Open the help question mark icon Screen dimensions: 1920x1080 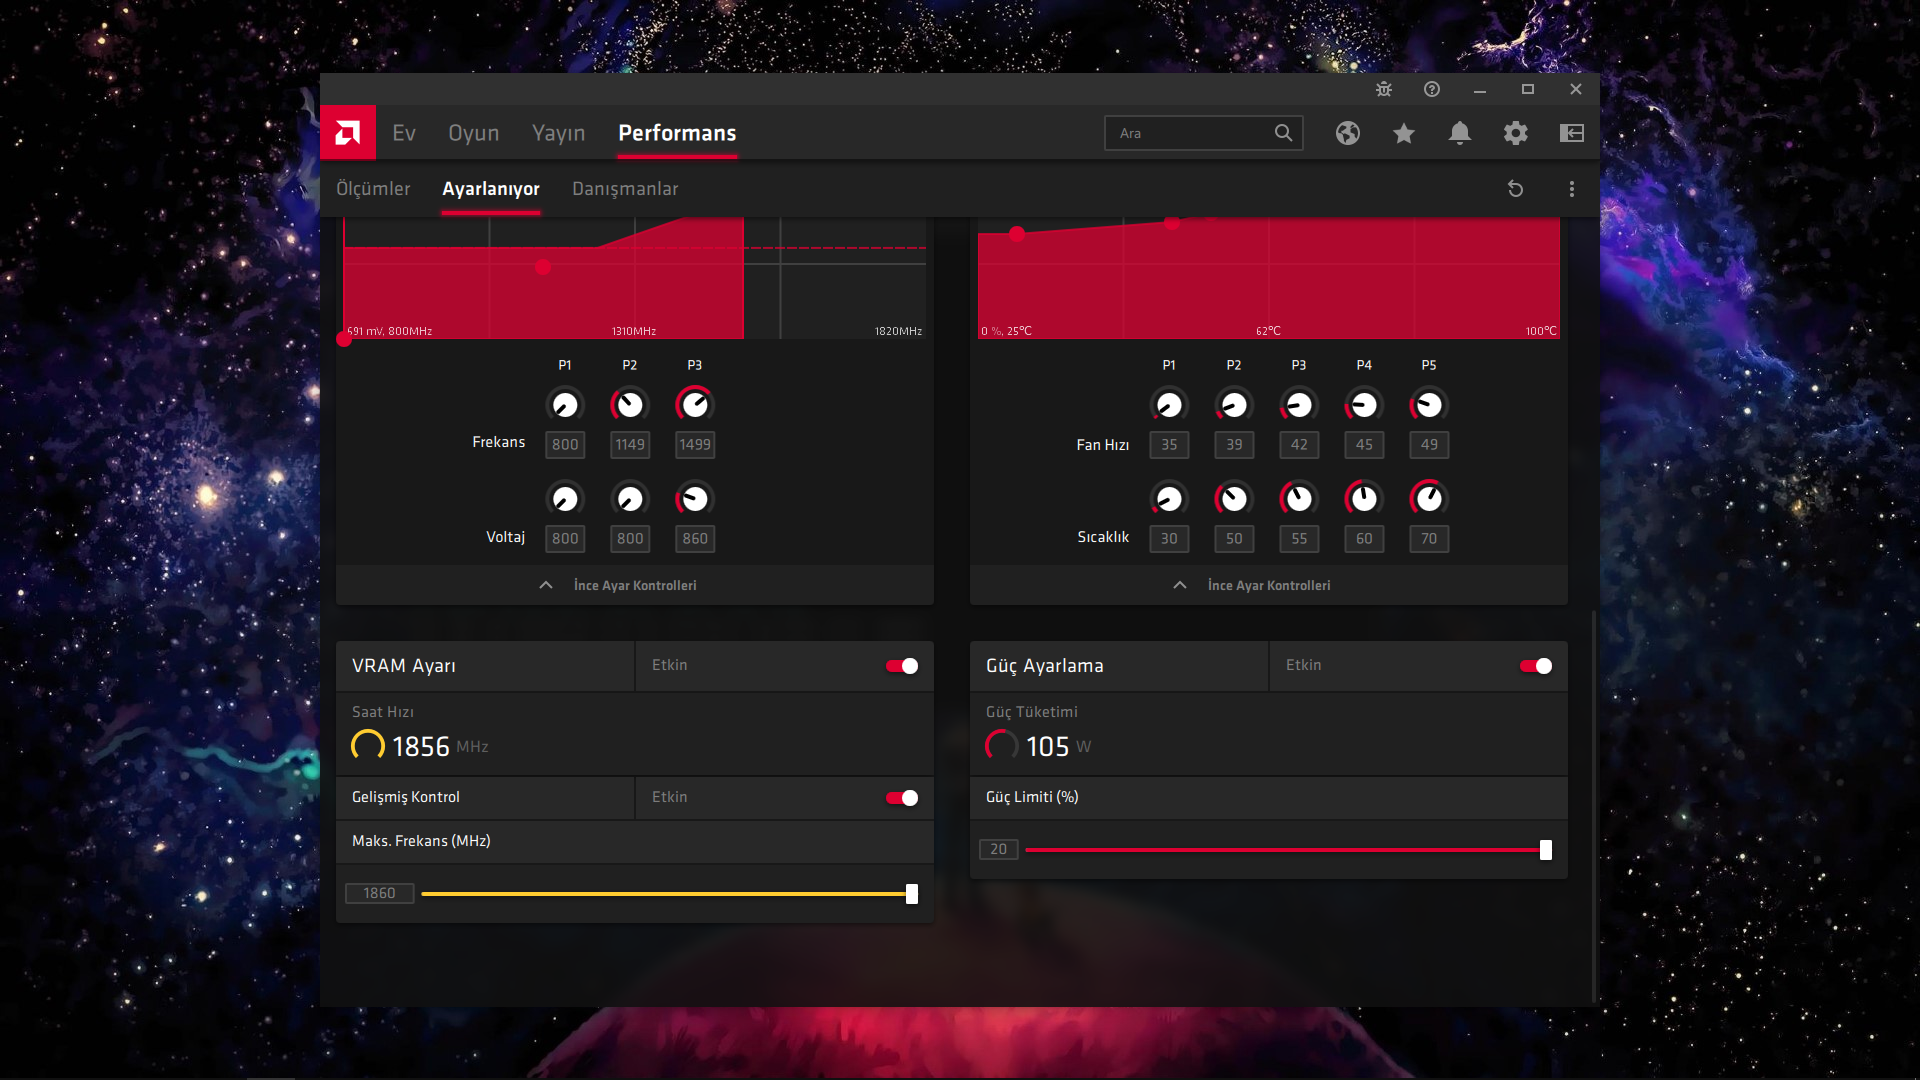pos(1432,89)
